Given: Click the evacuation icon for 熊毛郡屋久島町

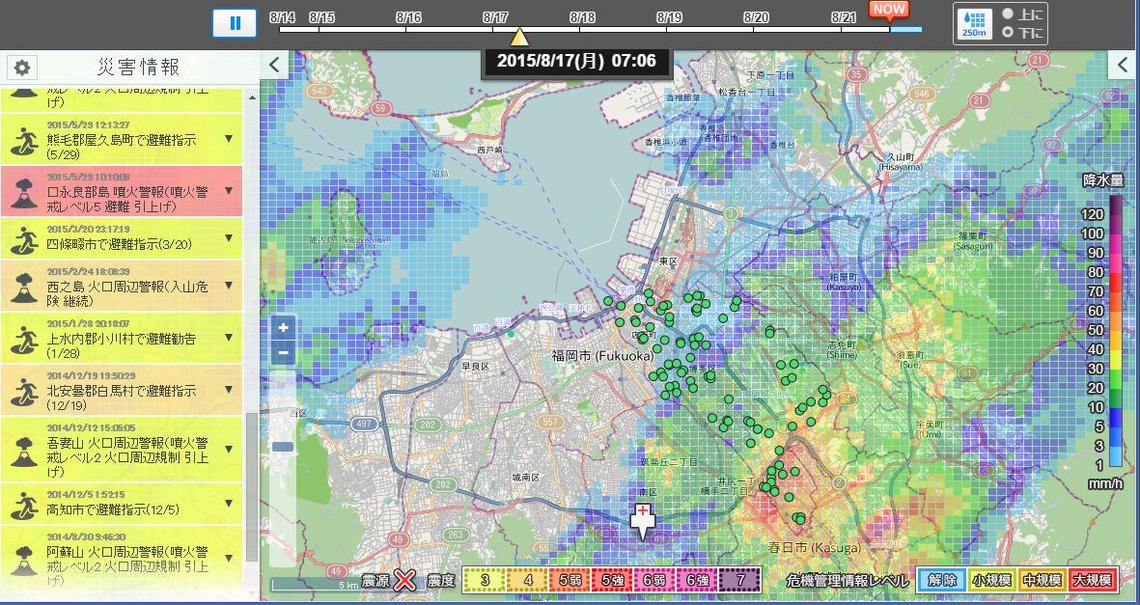Looking at the screenshot, I should (22, 140).
